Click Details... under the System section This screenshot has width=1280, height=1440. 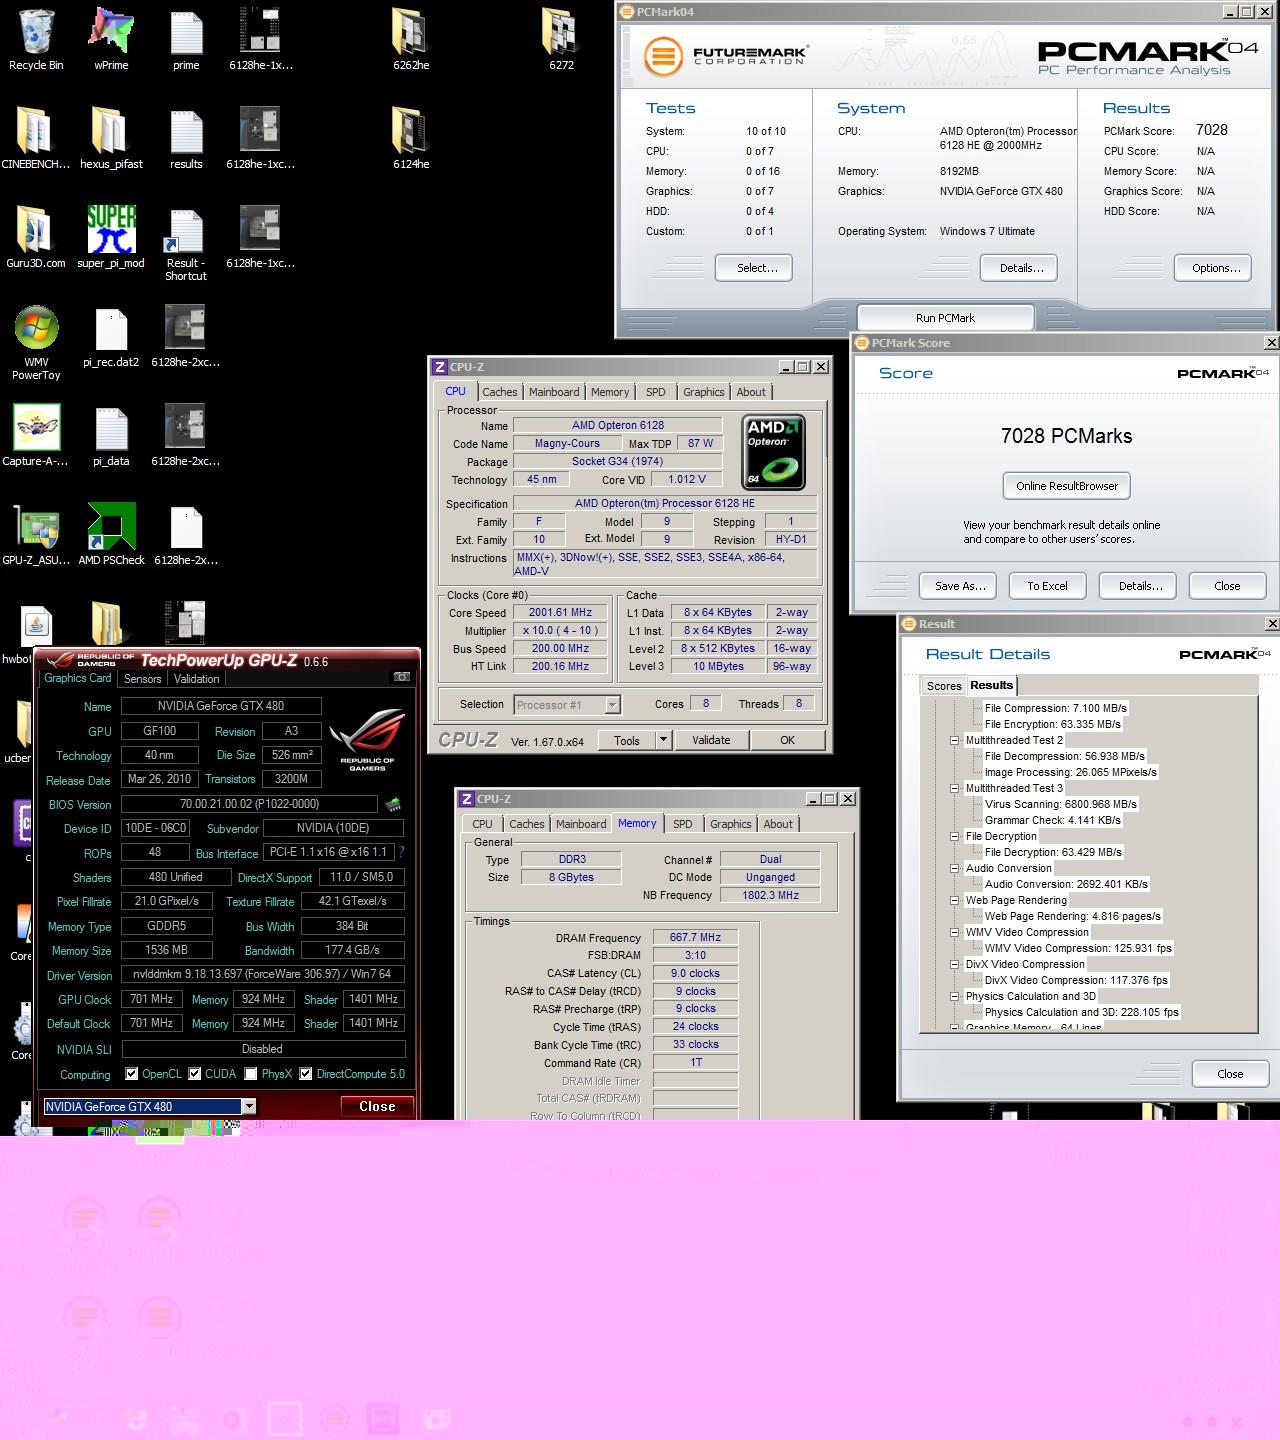pos(1021,268)
